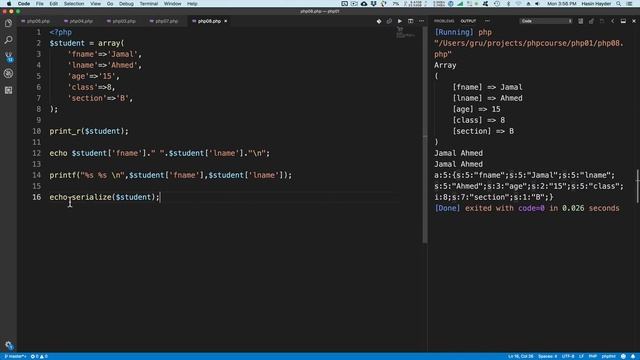The image size is (640, 360).
Task: Open the Debug menu
Action: pos(126,4)
